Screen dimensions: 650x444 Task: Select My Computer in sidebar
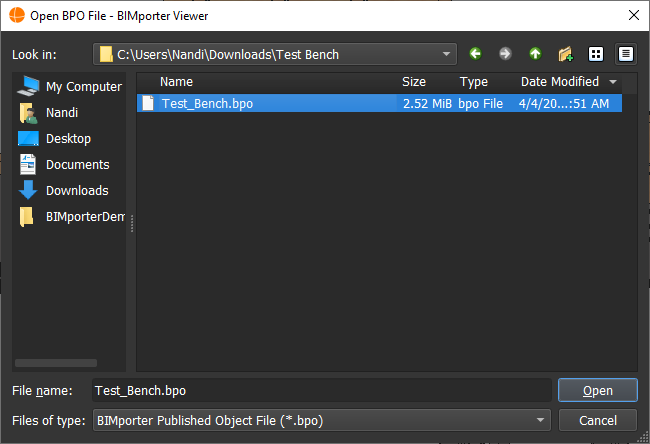(70, 86)
